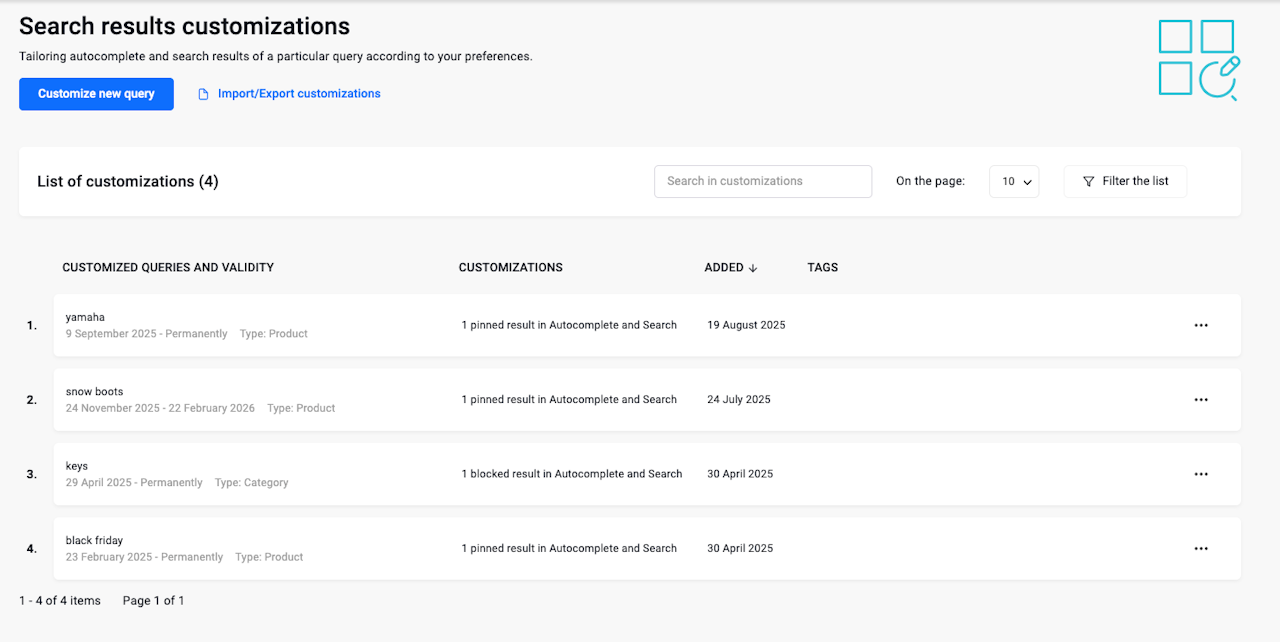The height and width of the screenshot is (642, 1280).
Task: Open the three-dot menu for black friday row
Action: pos(1201,548)
